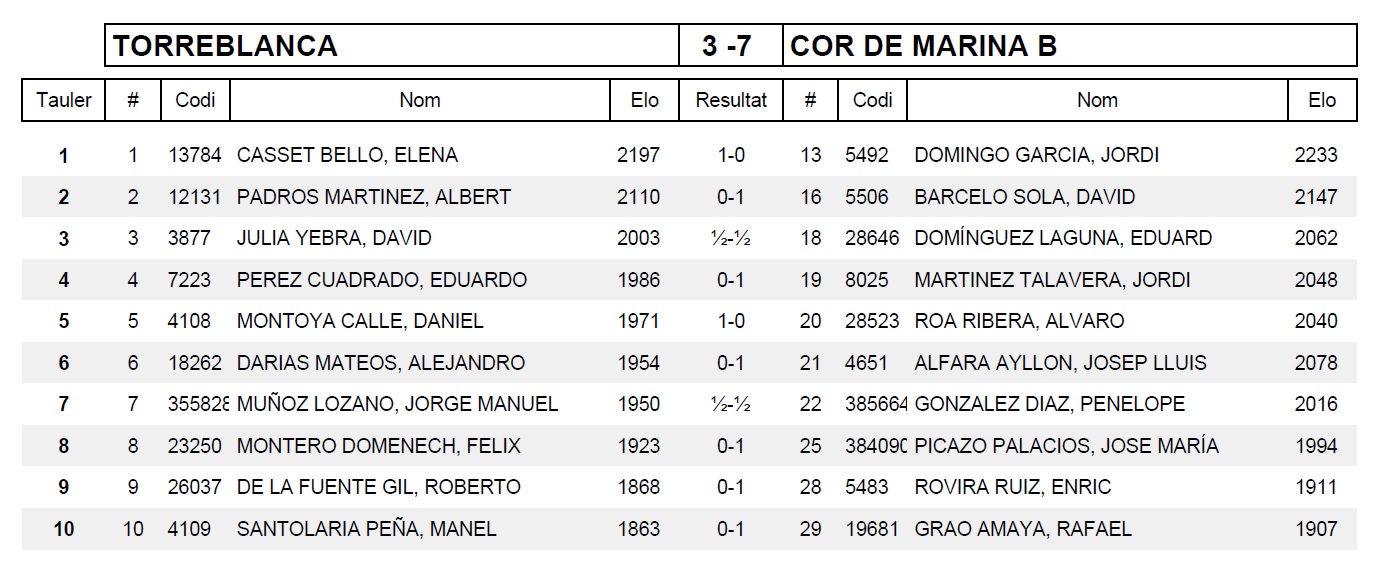The height and width of the screenshot is (569, 1391).
Task: Click BARCELO SOLA, DAVID entry
Action: (1024, 197)
